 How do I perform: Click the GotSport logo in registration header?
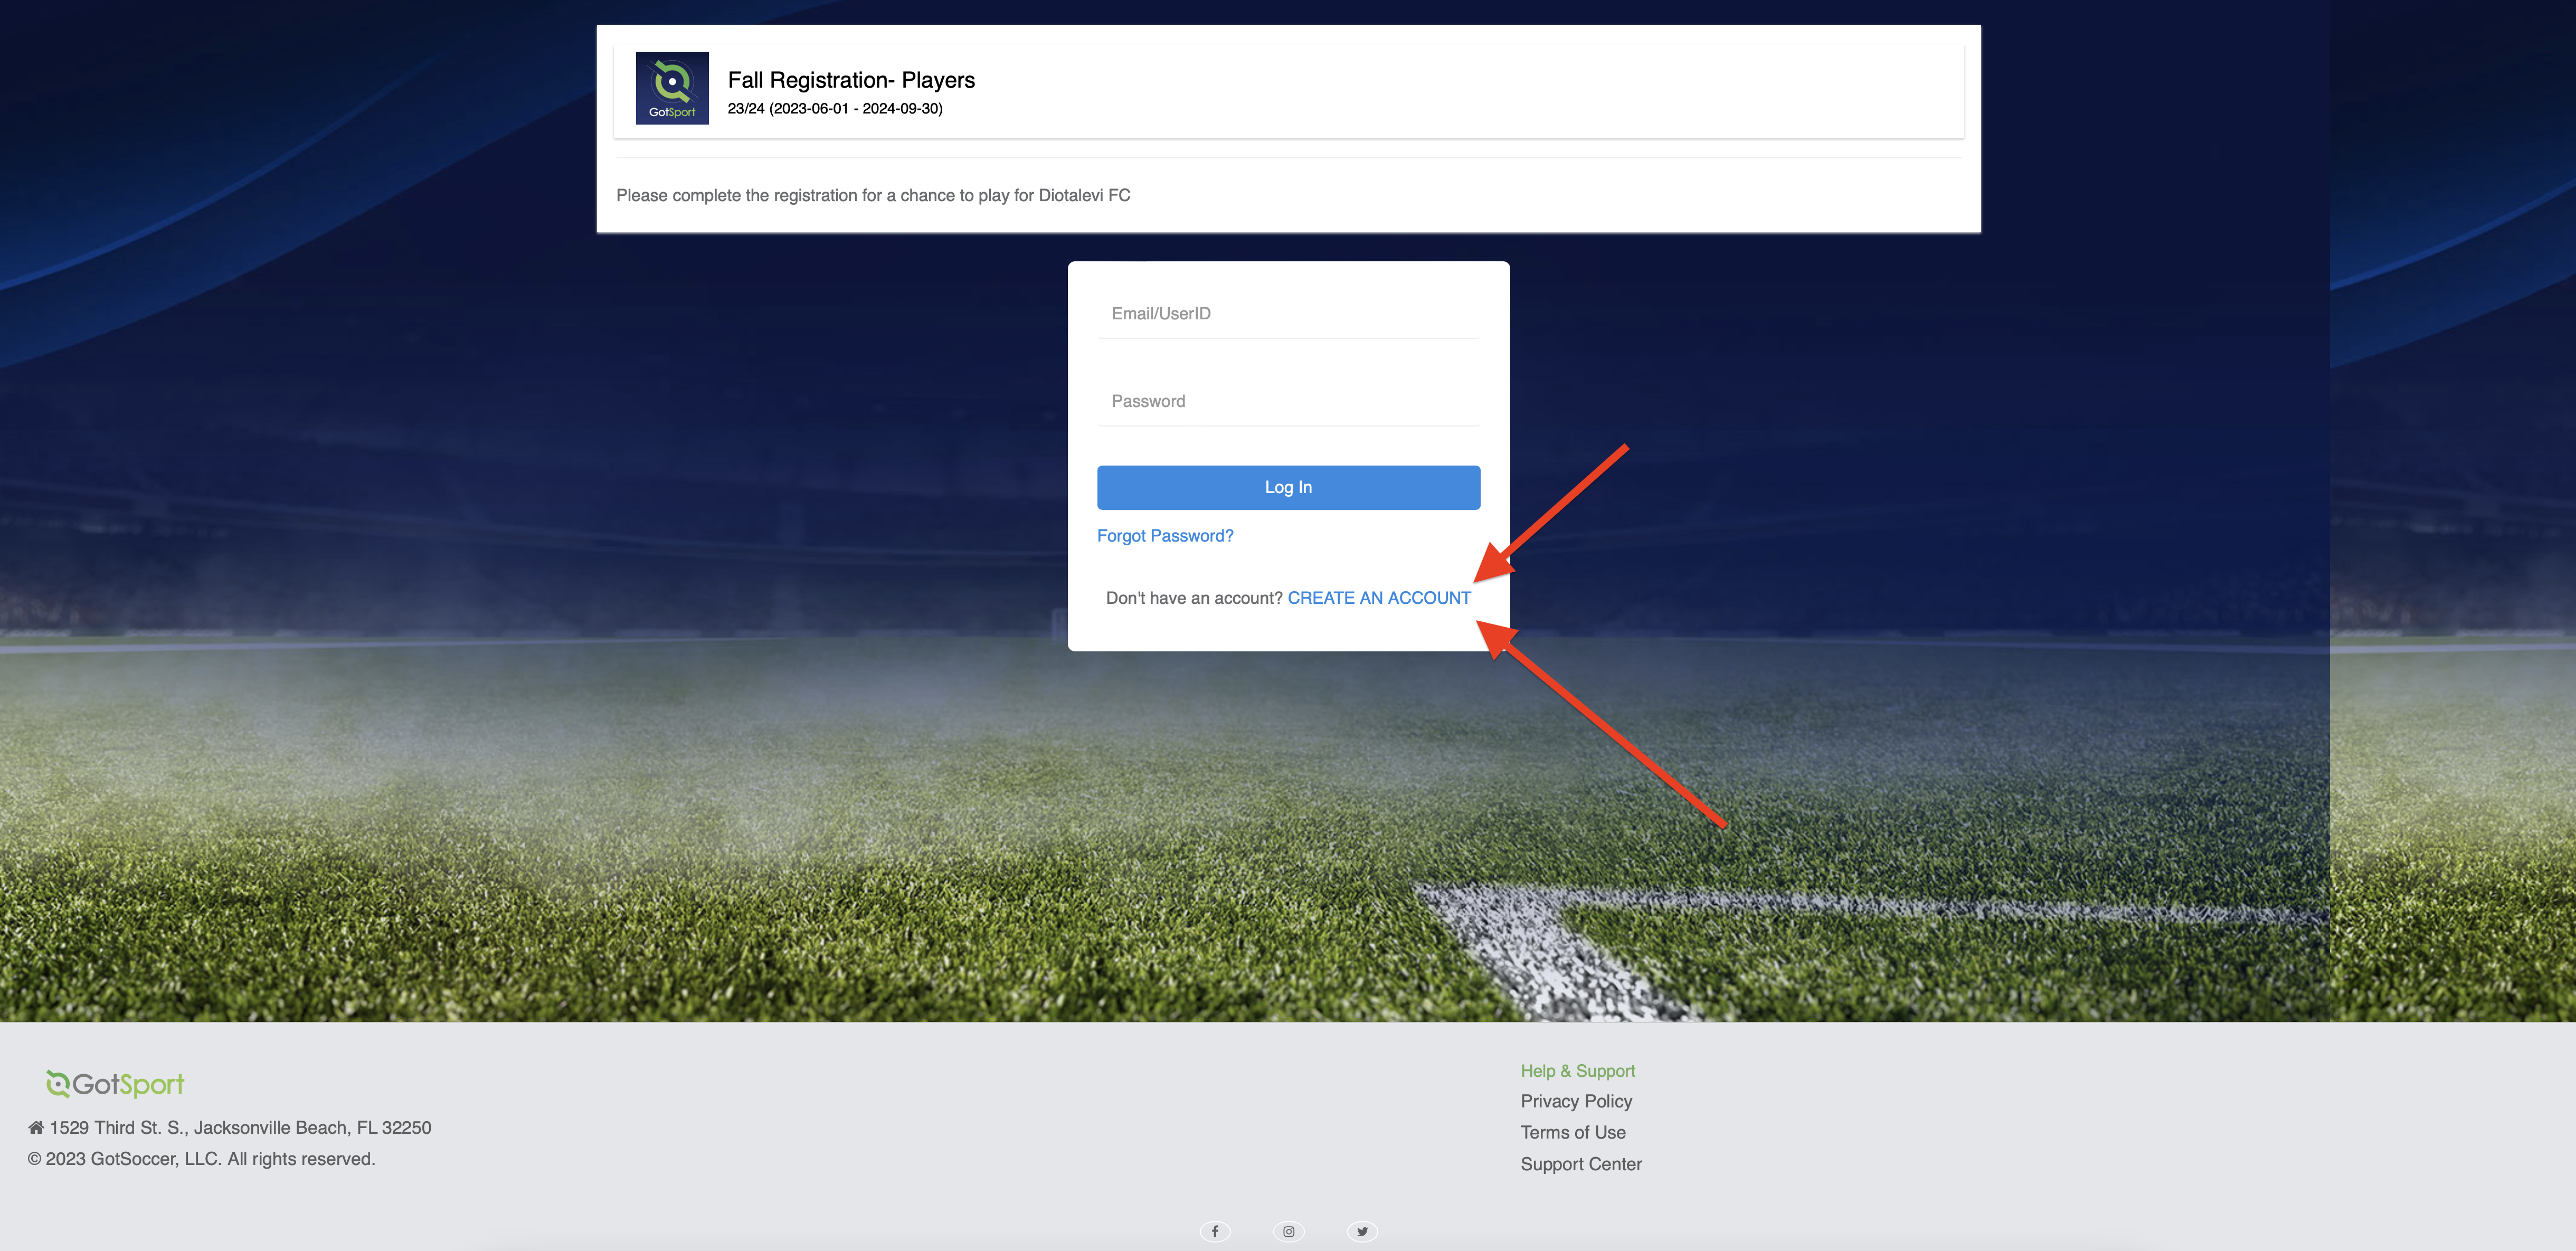click(x=672, y=88)
